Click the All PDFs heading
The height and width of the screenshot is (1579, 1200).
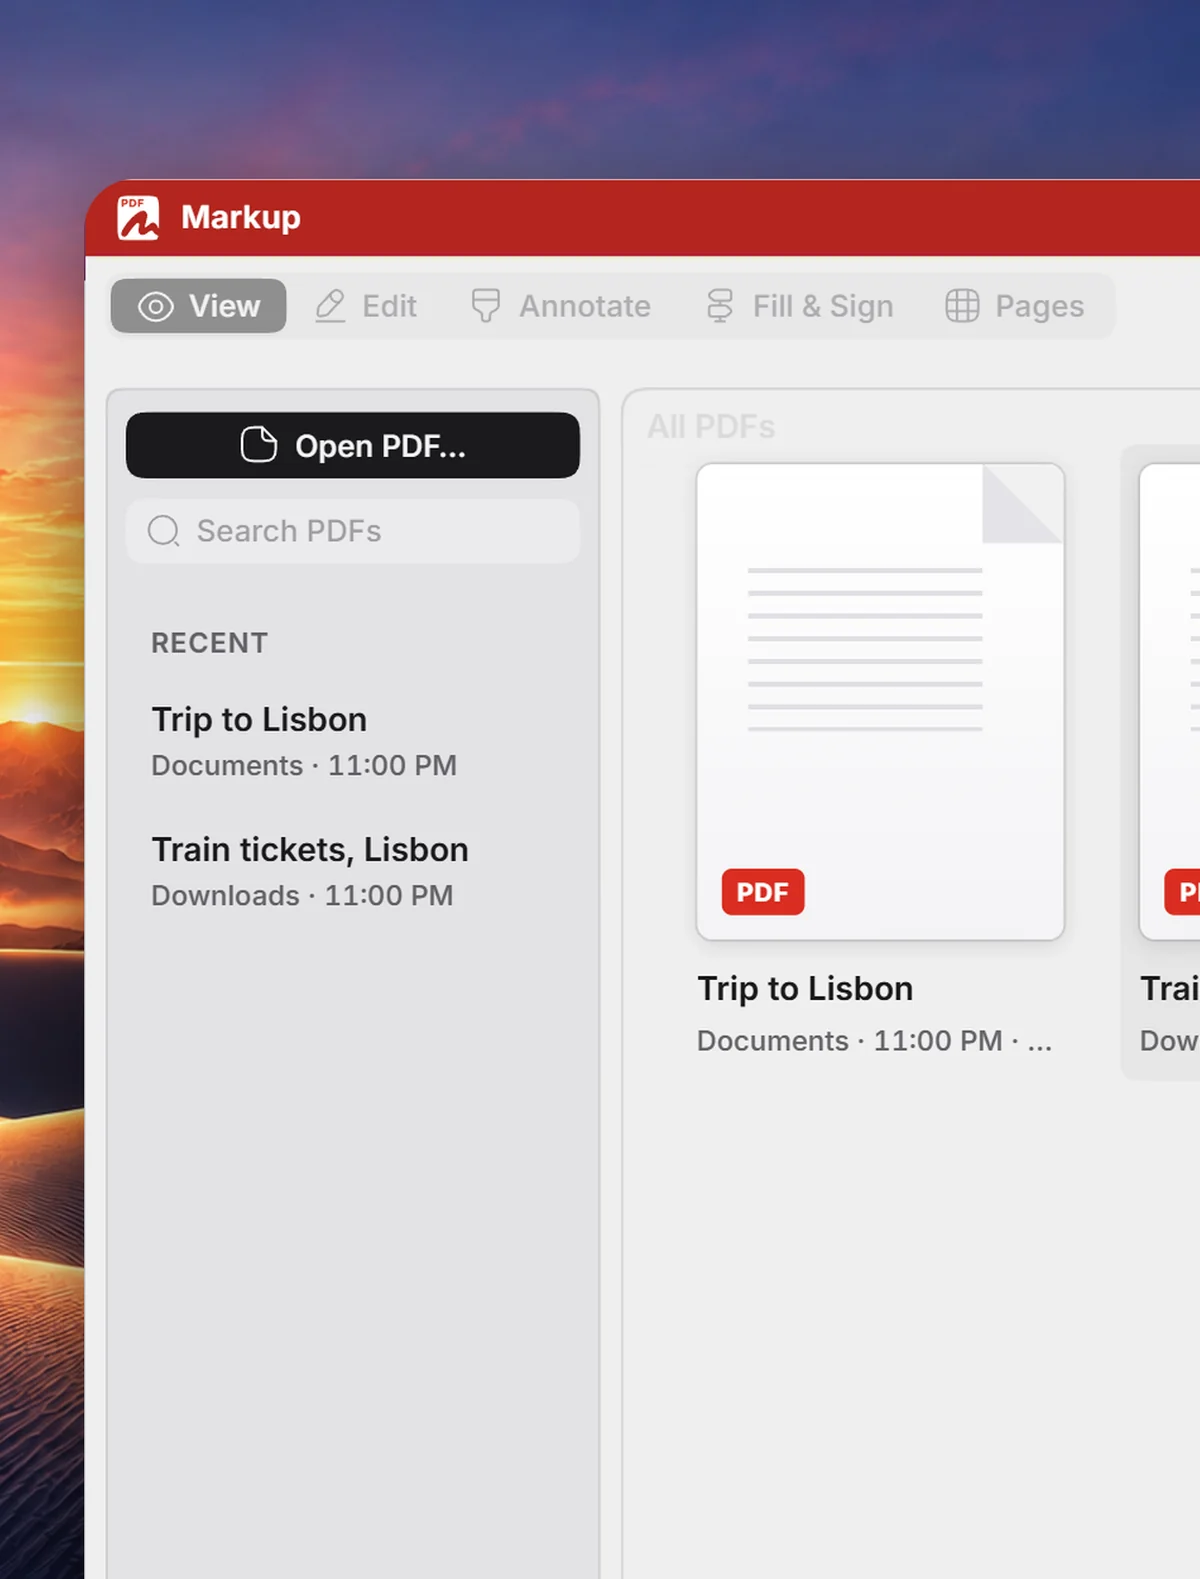click(711, 427)
